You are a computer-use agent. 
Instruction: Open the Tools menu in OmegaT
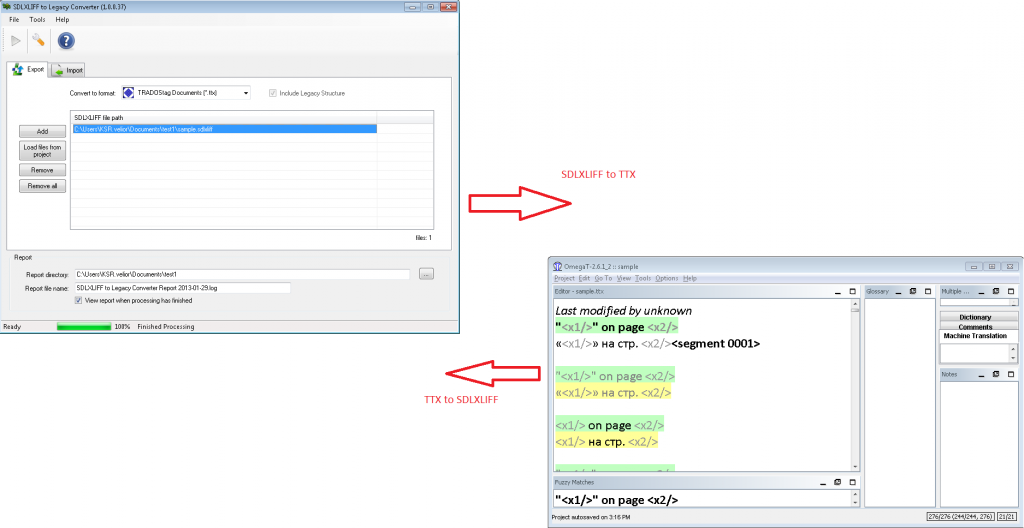(643, 278)
